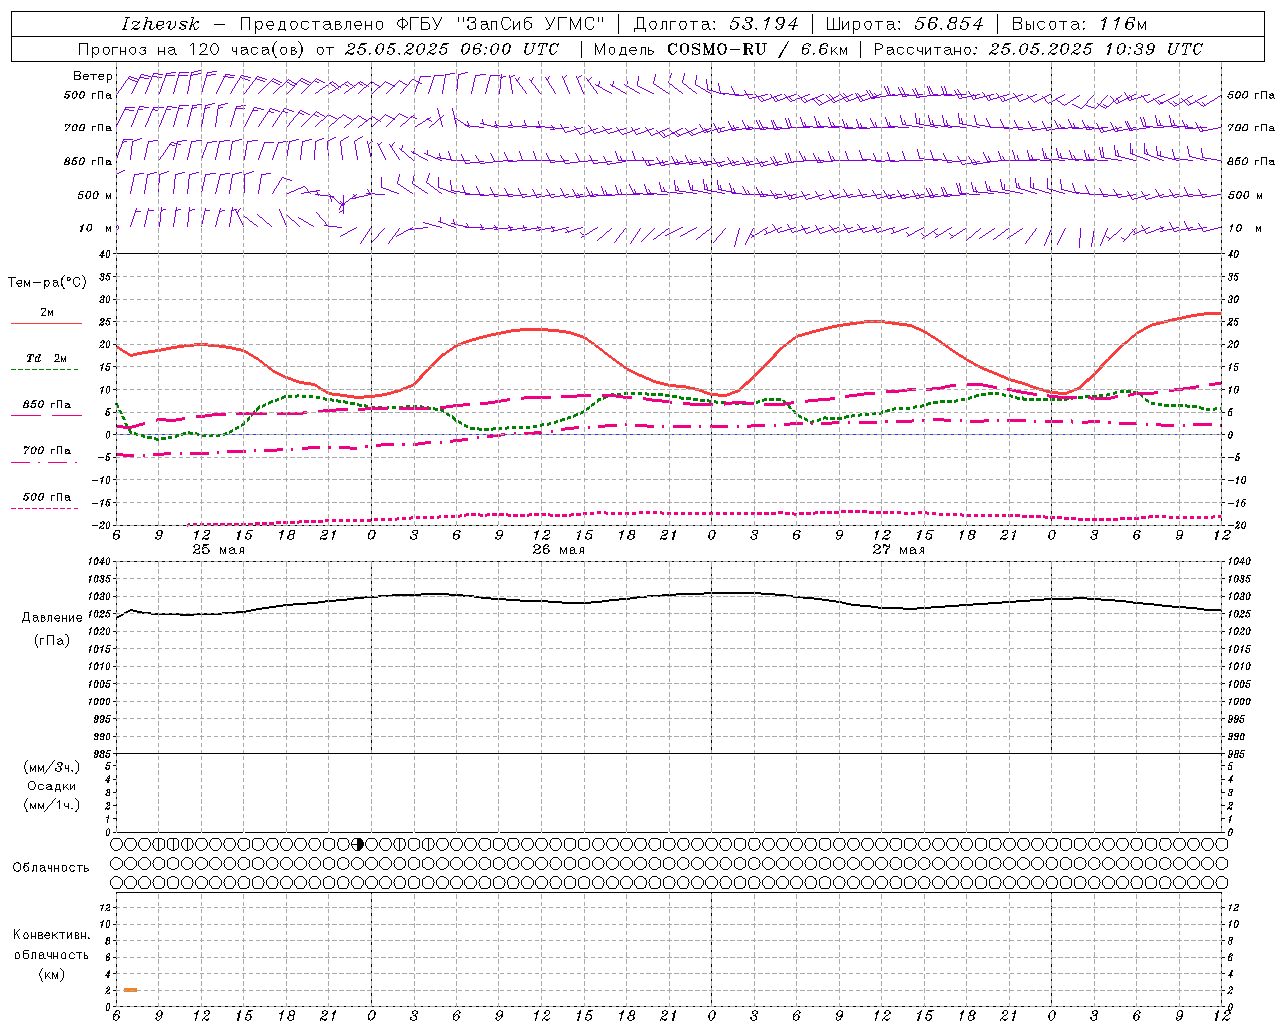Click the Ветер panel label
Image resolution: width=1280 pixels, height=1024 pixels.
93,76
